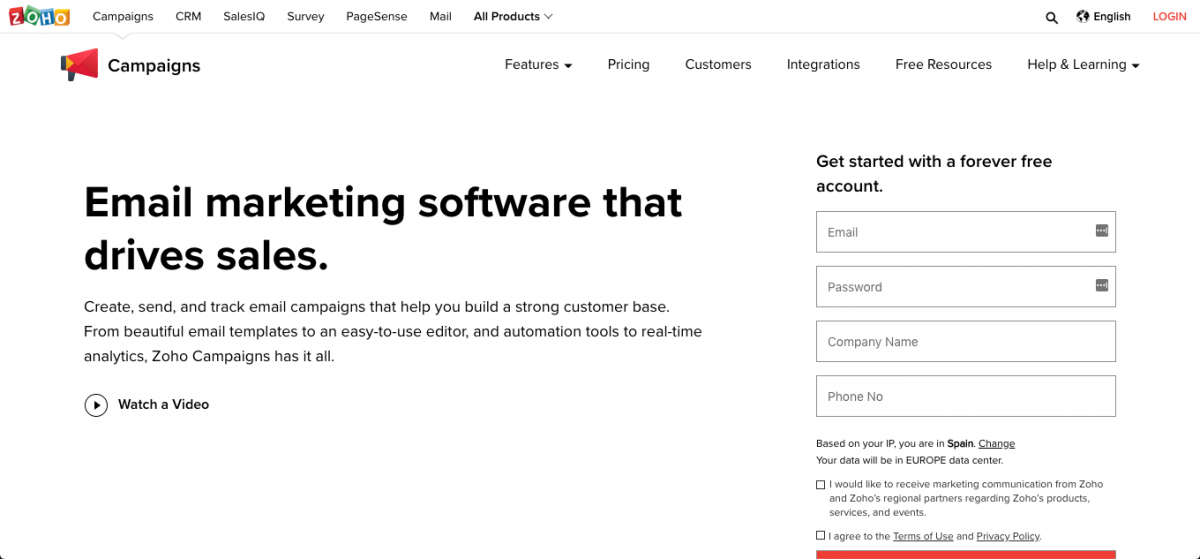The image size is (1200, 559).
Task: Open Free Resources
Action: pos(943,65)
